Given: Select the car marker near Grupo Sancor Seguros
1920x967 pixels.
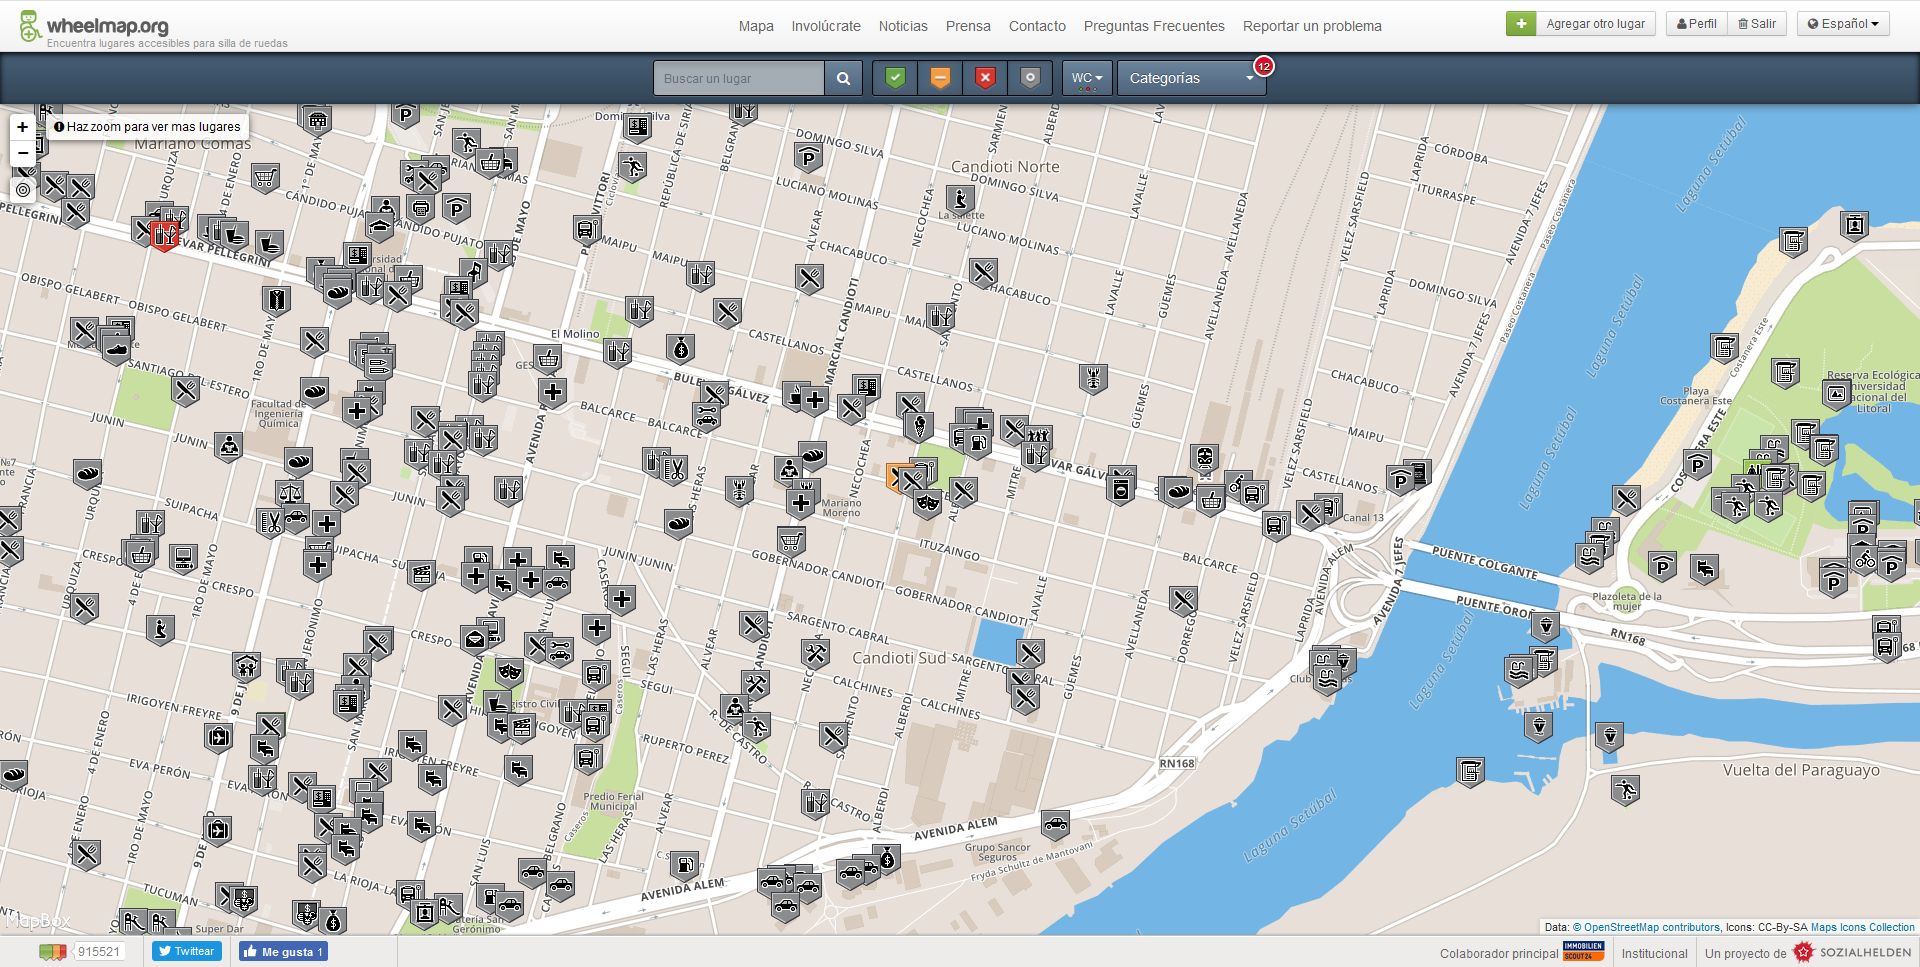Looking at the screenshot, I should (1055, 825).
